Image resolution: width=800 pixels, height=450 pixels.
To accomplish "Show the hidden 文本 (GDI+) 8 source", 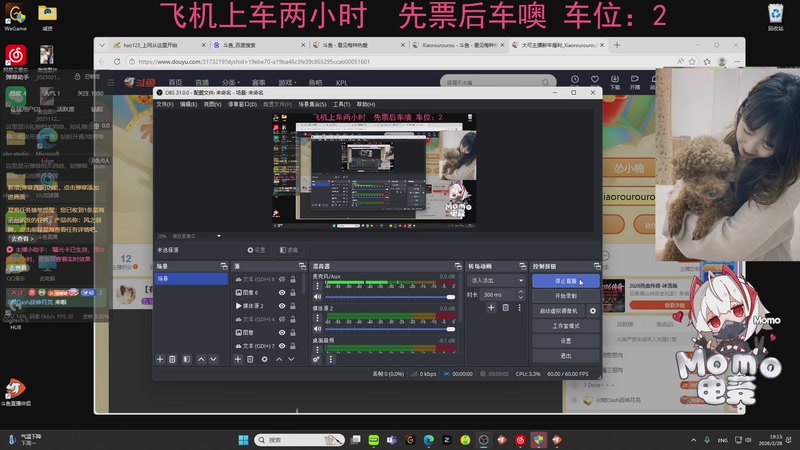I will pos(282,279).
